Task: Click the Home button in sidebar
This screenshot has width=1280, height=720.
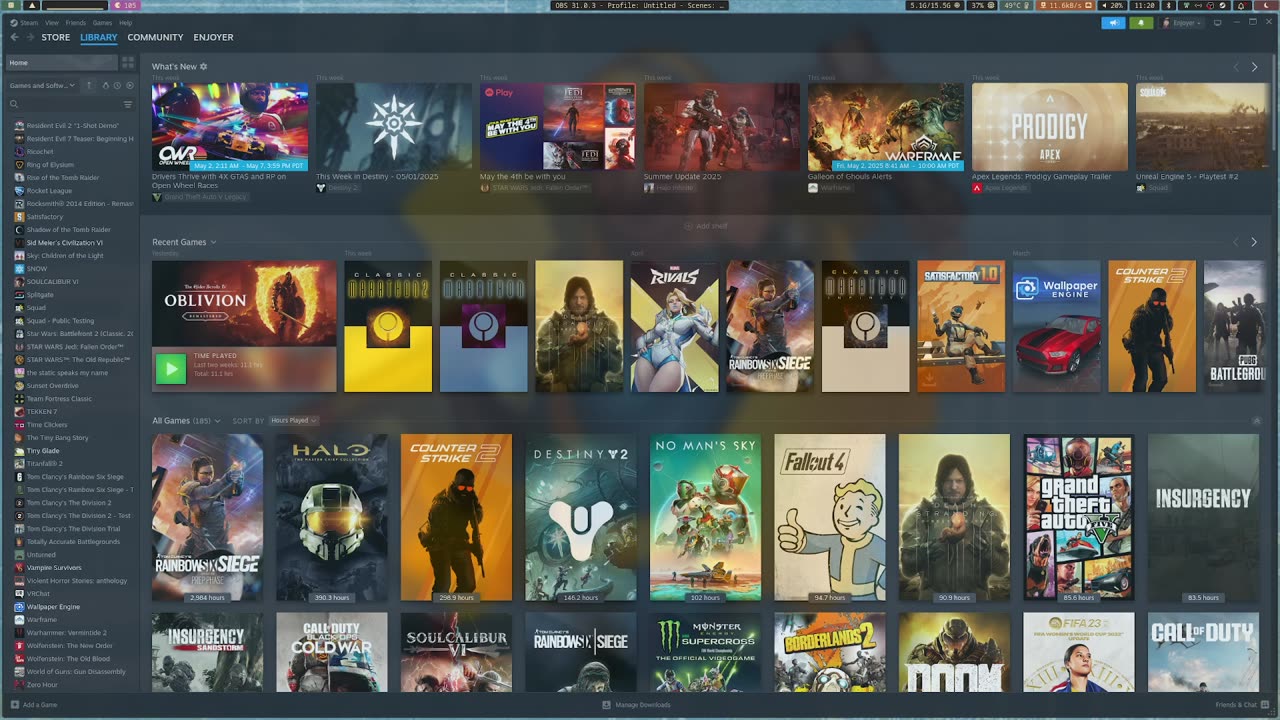Action: pos(62,63)
